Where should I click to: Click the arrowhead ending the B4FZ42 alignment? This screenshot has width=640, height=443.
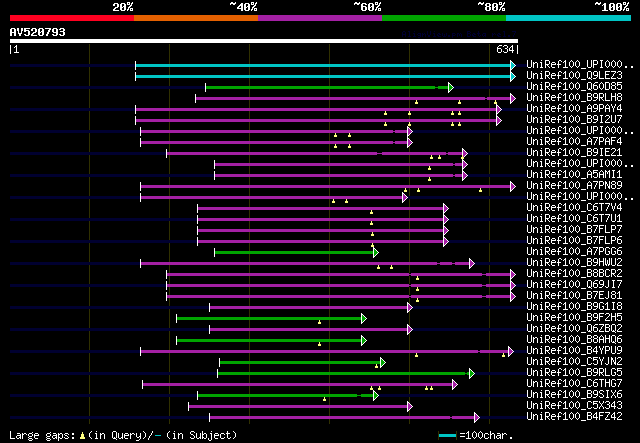point(477,418)
